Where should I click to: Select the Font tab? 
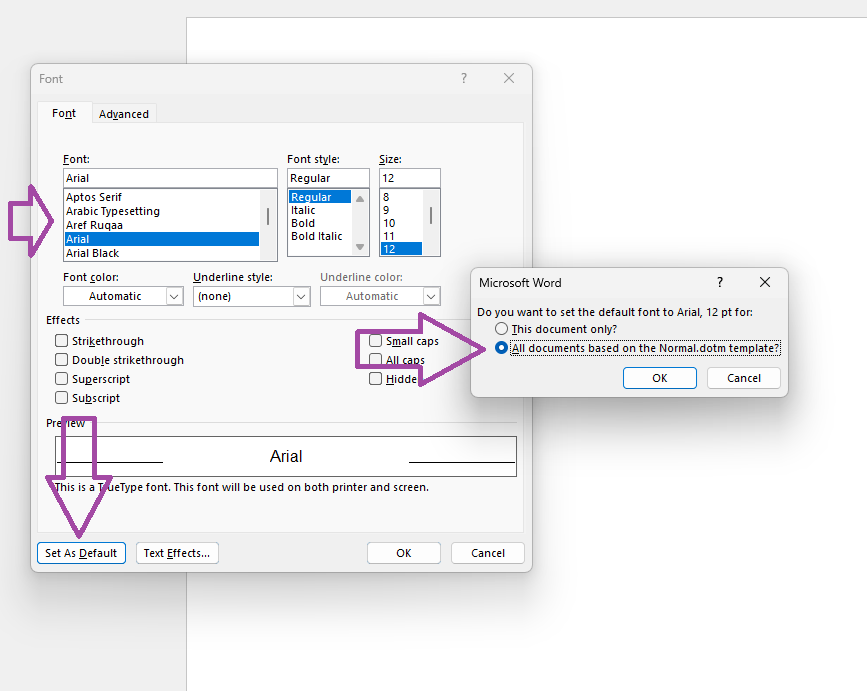[x=64, y=113]
